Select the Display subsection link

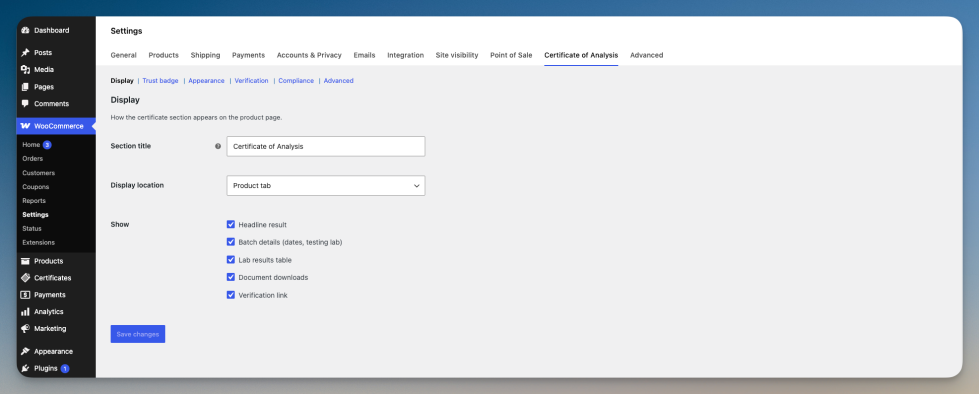pos(122,81)
